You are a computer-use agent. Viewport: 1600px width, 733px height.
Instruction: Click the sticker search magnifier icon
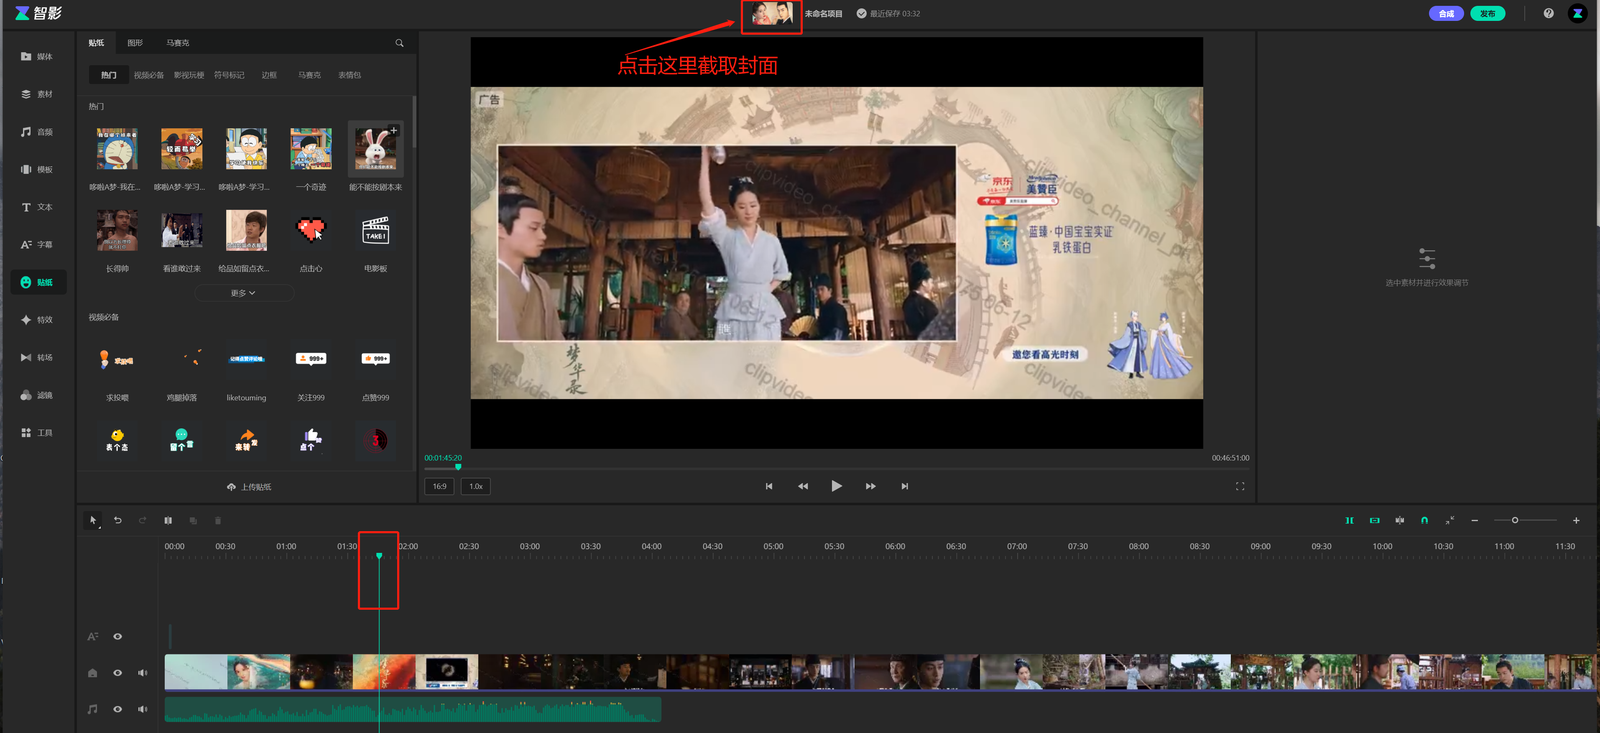(399, 43)
